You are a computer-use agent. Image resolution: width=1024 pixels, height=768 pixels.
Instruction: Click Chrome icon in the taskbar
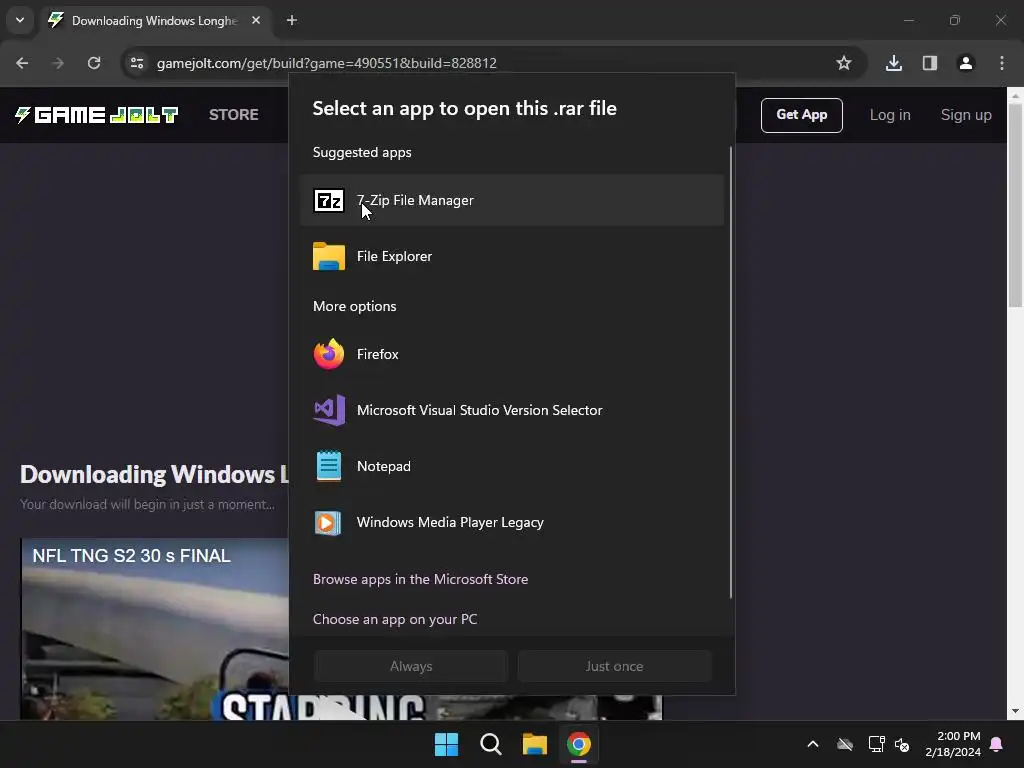pyautogui.click(x=579, y=744)
